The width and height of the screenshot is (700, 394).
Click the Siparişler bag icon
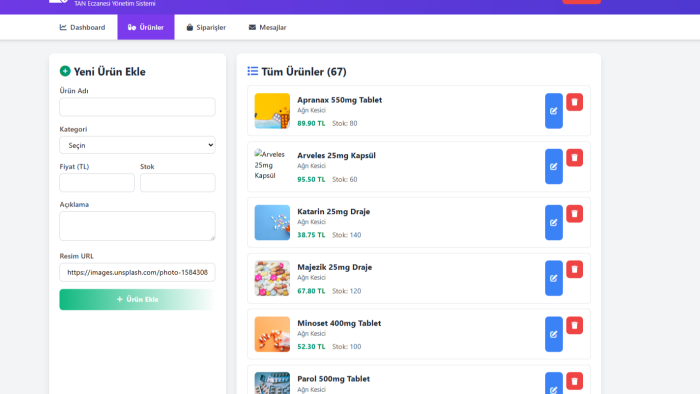point(190,27)
